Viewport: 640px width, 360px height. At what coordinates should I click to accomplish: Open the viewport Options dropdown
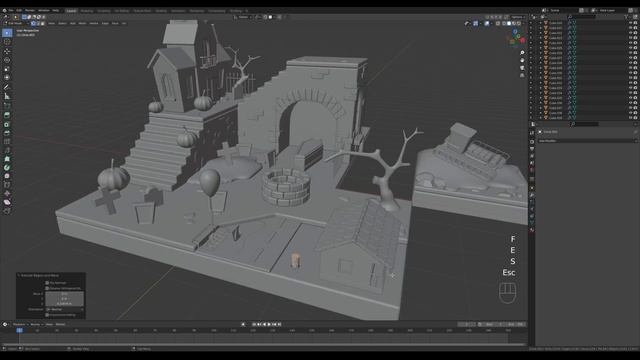pos(518,17)
